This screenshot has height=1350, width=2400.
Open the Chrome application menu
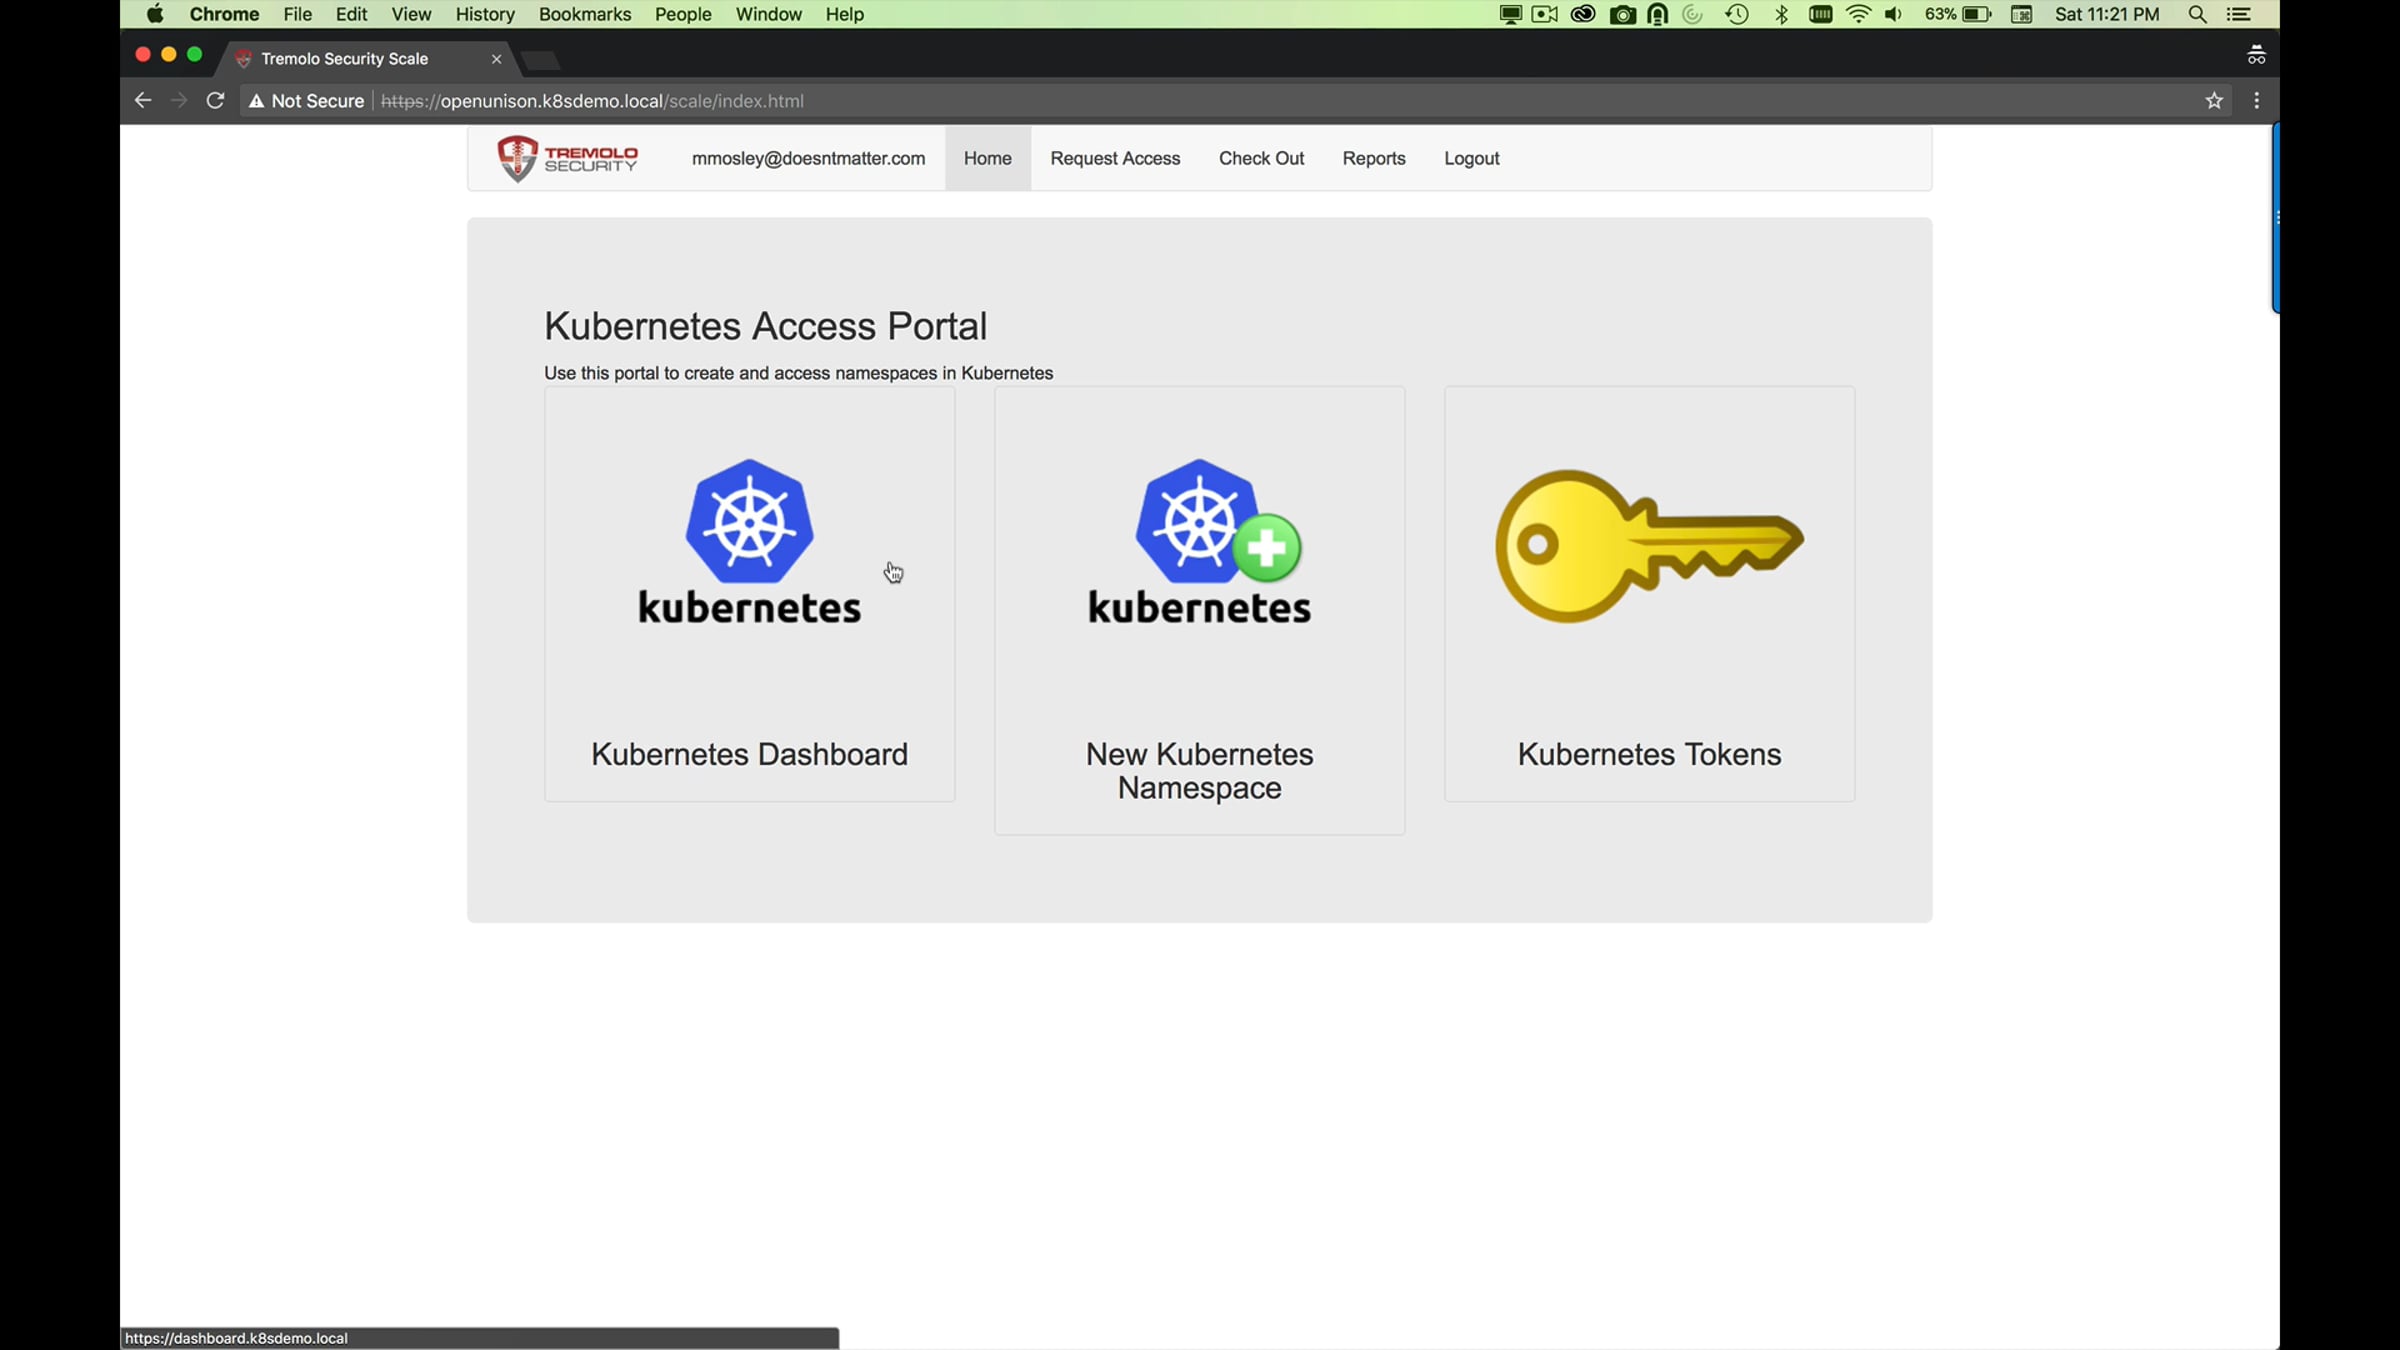point(224,14)
